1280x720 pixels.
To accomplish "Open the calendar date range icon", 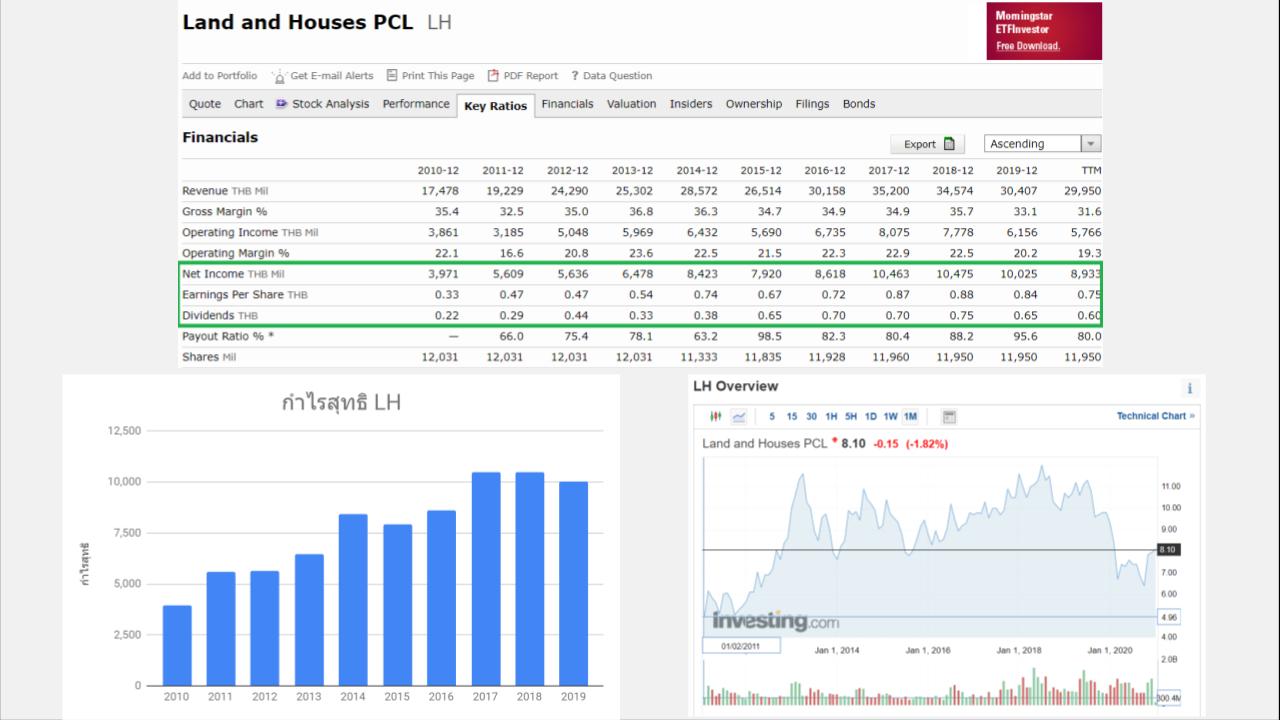I will point(949,416).
